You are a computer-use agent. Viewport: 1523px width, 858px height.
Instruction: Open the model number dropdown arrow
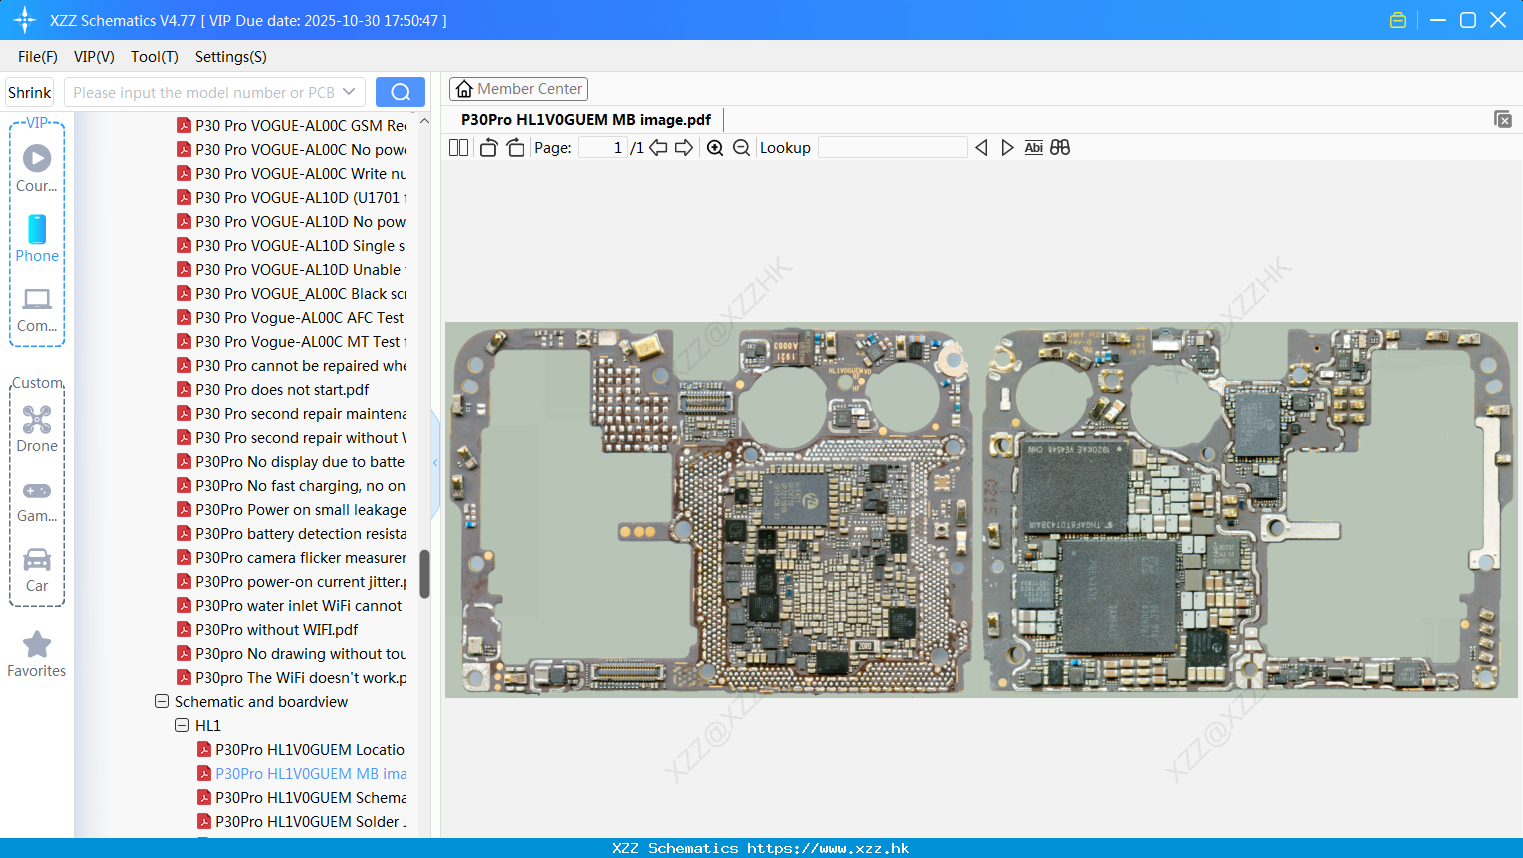coord(349,92)
